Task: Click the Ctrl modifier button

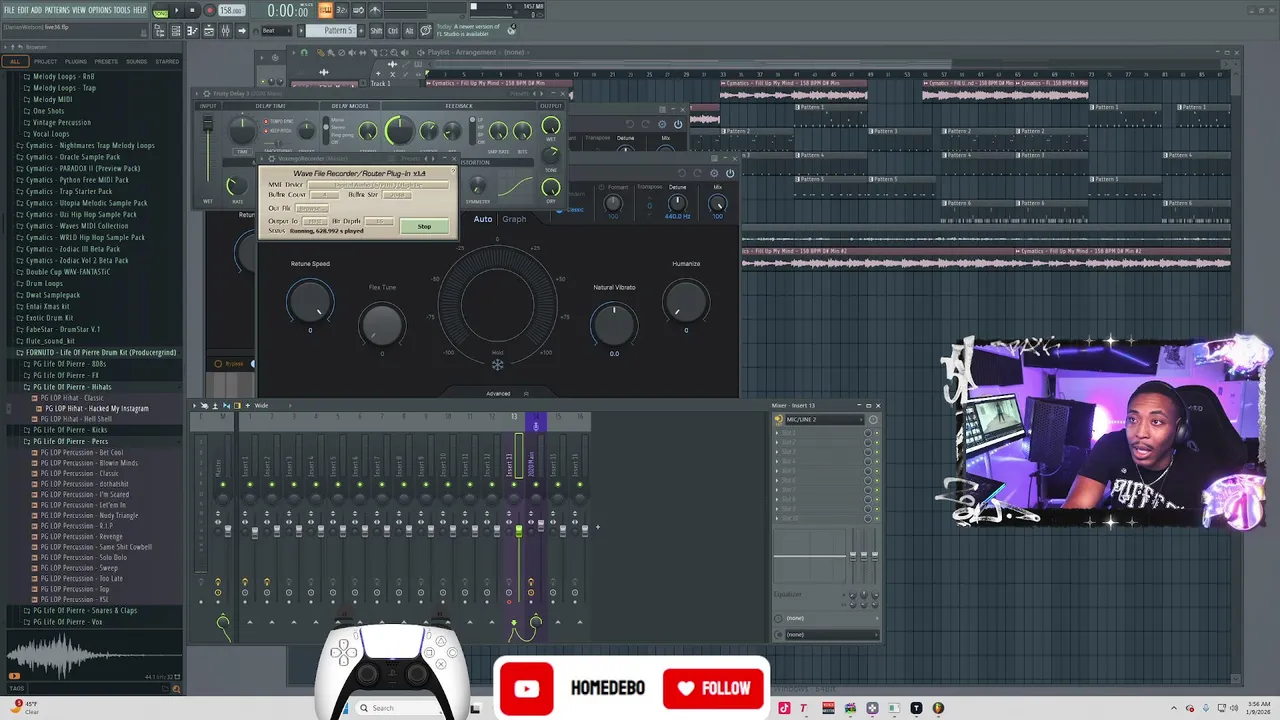Action: [x=393, y=31]
